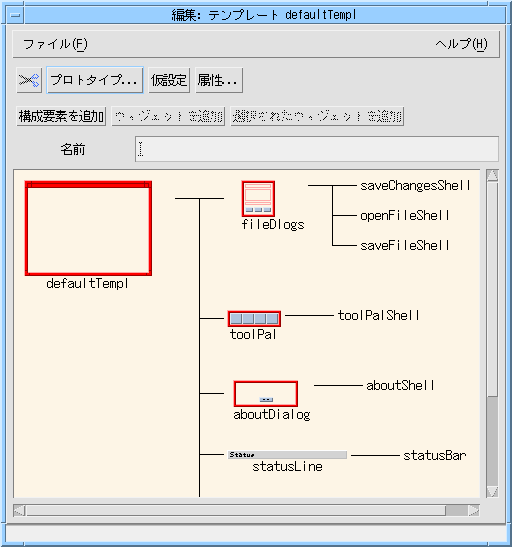
Task: Select the openFileShell tree item
Action: tap(405, 216)
